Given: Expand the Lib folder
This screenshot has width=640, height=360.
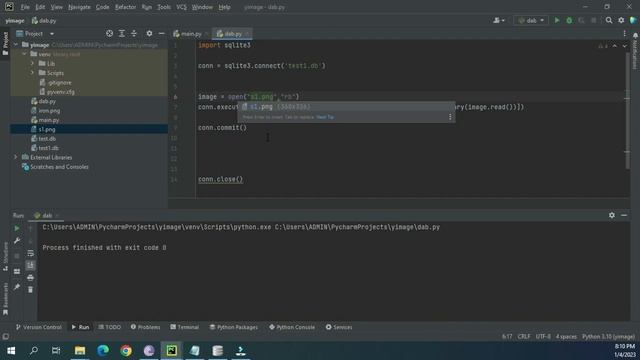Looking at the screenshot, I should coord(32,64).
